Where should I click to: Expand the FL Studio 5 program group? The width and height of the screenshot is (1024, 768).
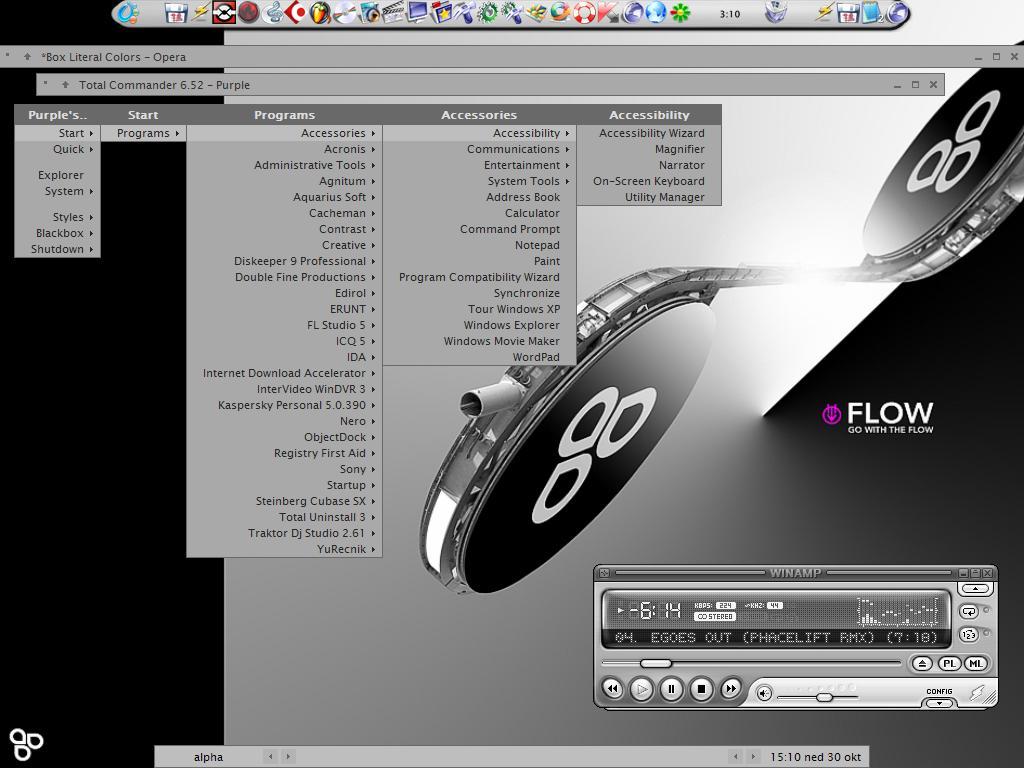tap(284, 325)
